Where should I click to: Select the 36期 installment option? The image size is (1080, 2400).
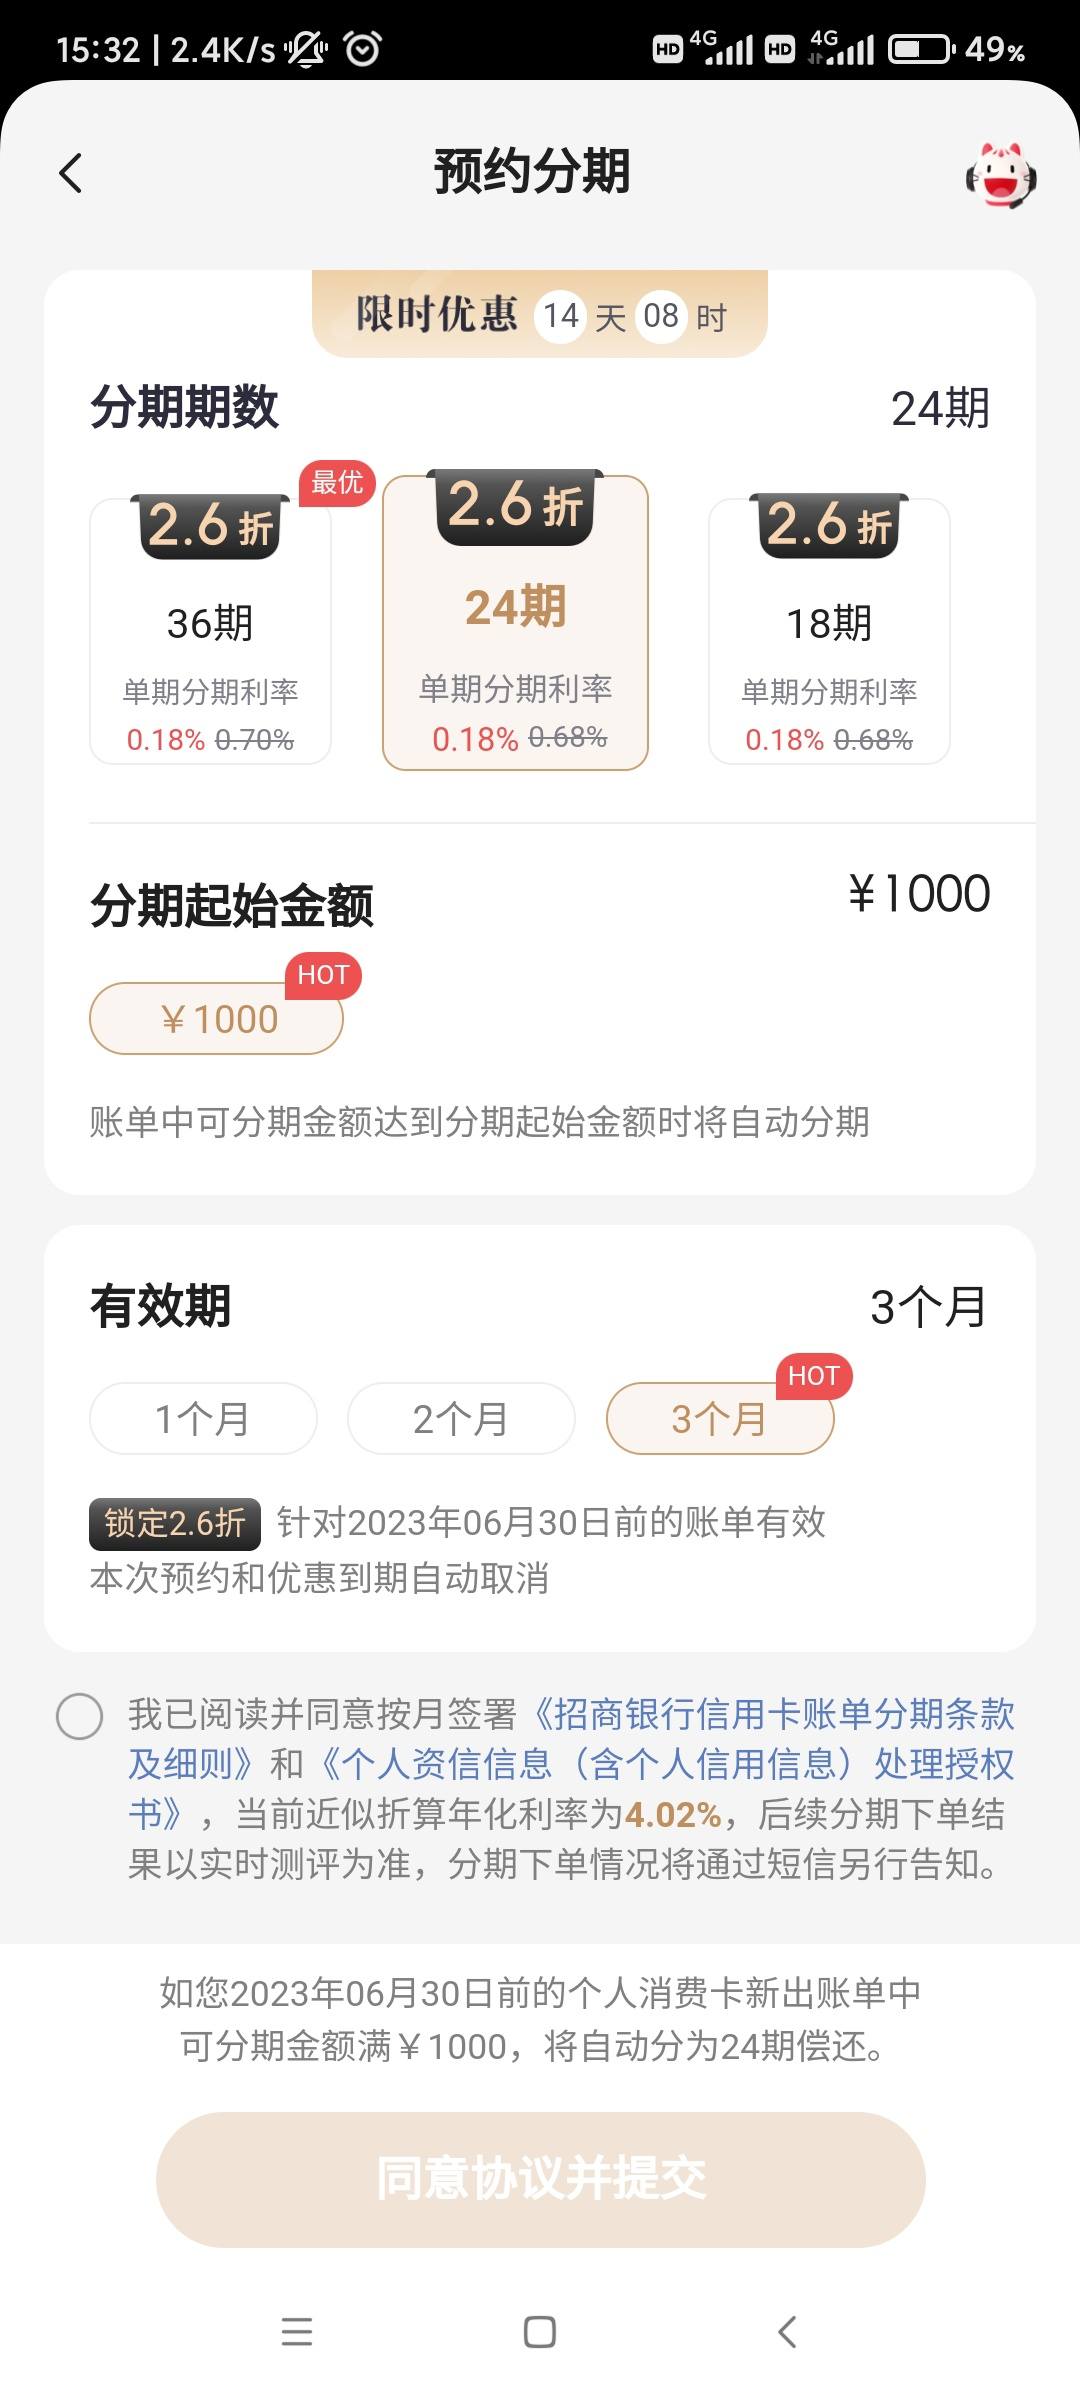click(x=210, y=630)
